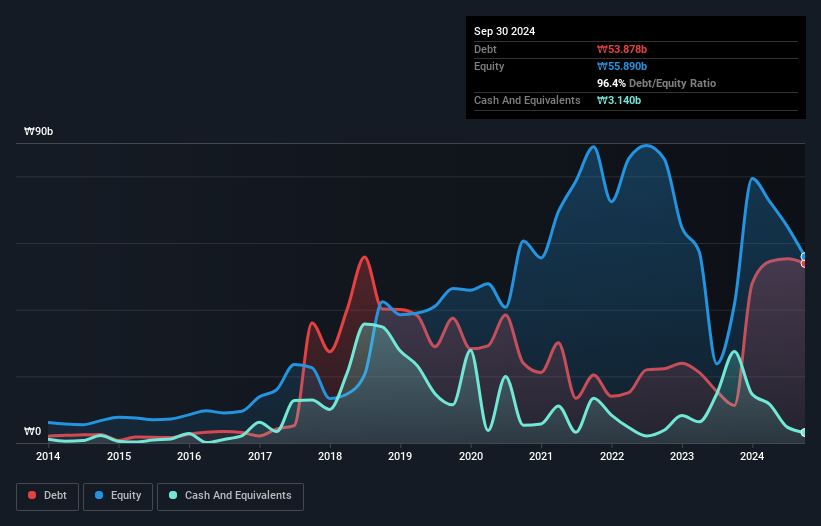Click the 2020 x-axis label
The image size is (821, 526).
(471, 456)
